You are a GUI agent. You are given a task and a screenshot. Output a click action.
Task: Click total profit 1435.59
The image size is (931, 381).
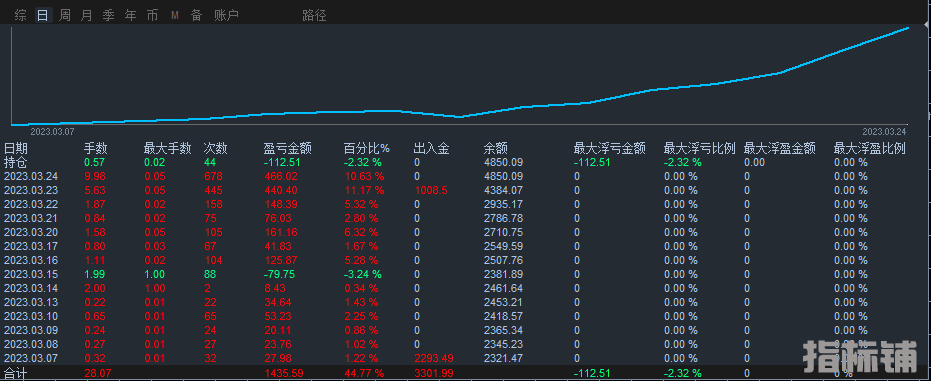point(283,373)
